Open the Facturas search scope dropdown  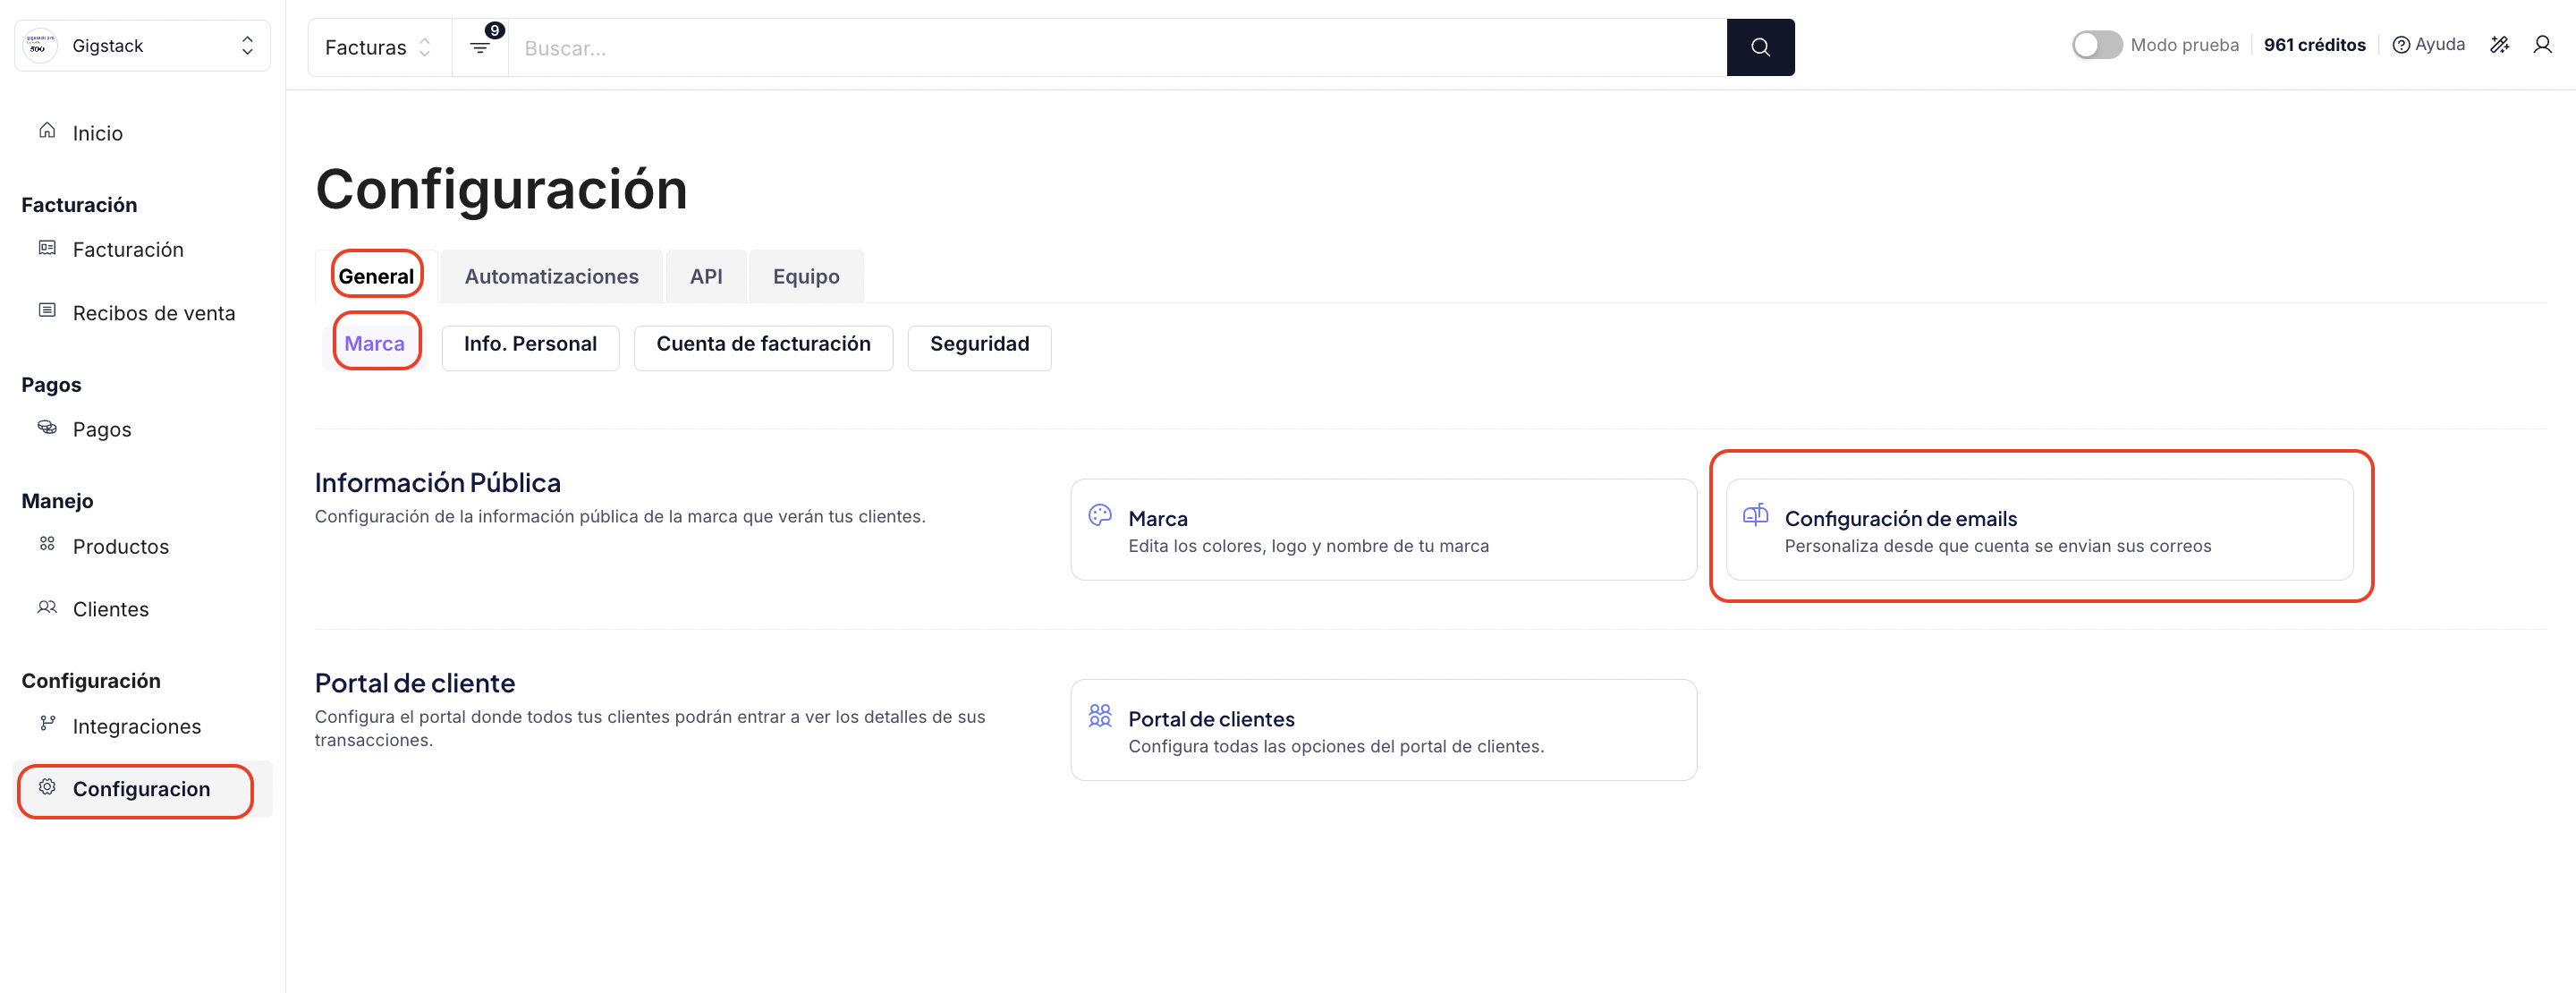[x=379, y=47]
